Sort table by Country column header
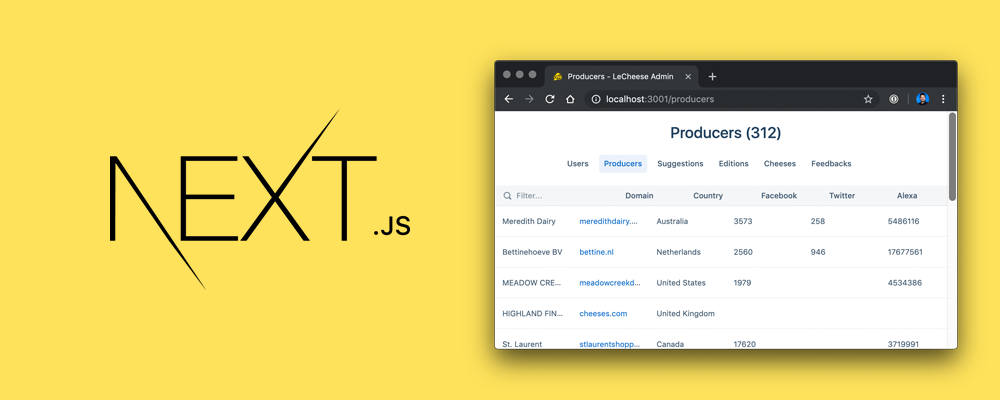Viewport: 1000px width, 400px height. [708, 196]
